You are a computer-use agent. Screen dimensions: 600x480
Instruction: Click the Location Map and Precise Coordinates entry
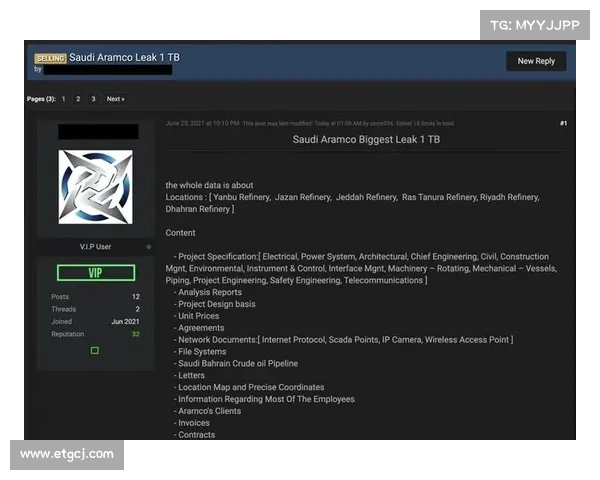[251, 387]
